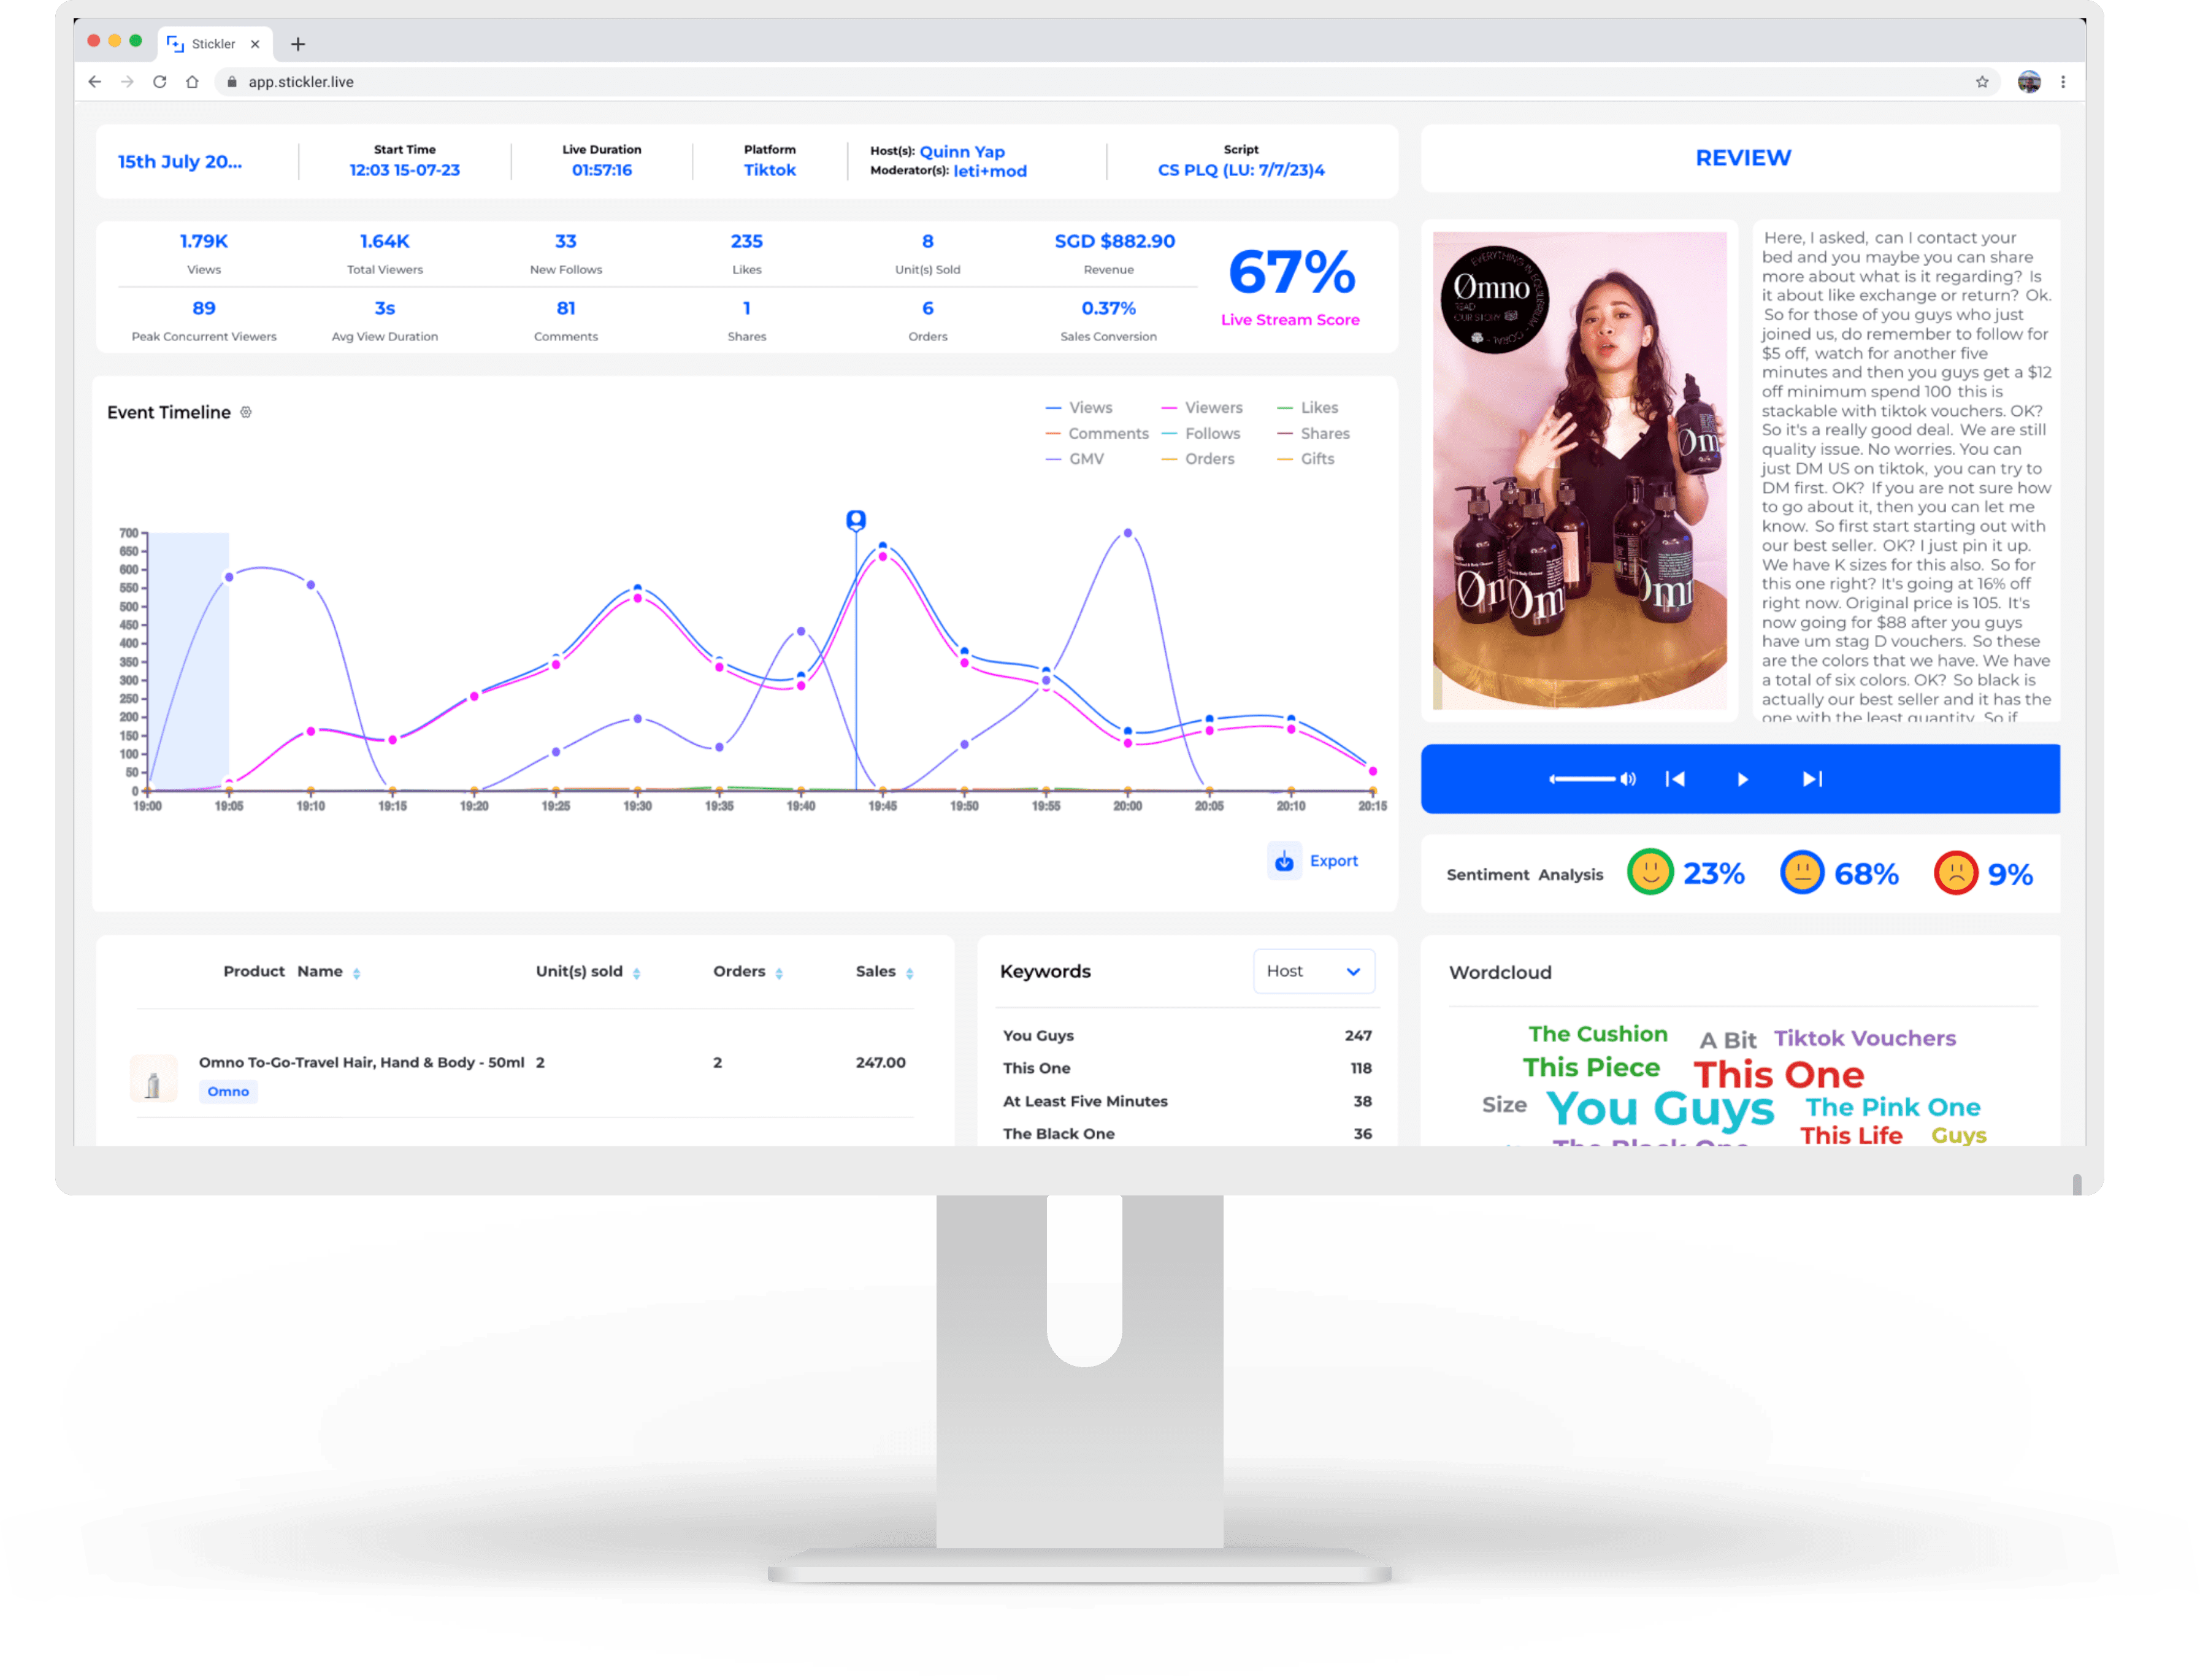Open the Keywords Host dropdown
This screenshot has width=2200, height=1680.
tap(1313, 971)
